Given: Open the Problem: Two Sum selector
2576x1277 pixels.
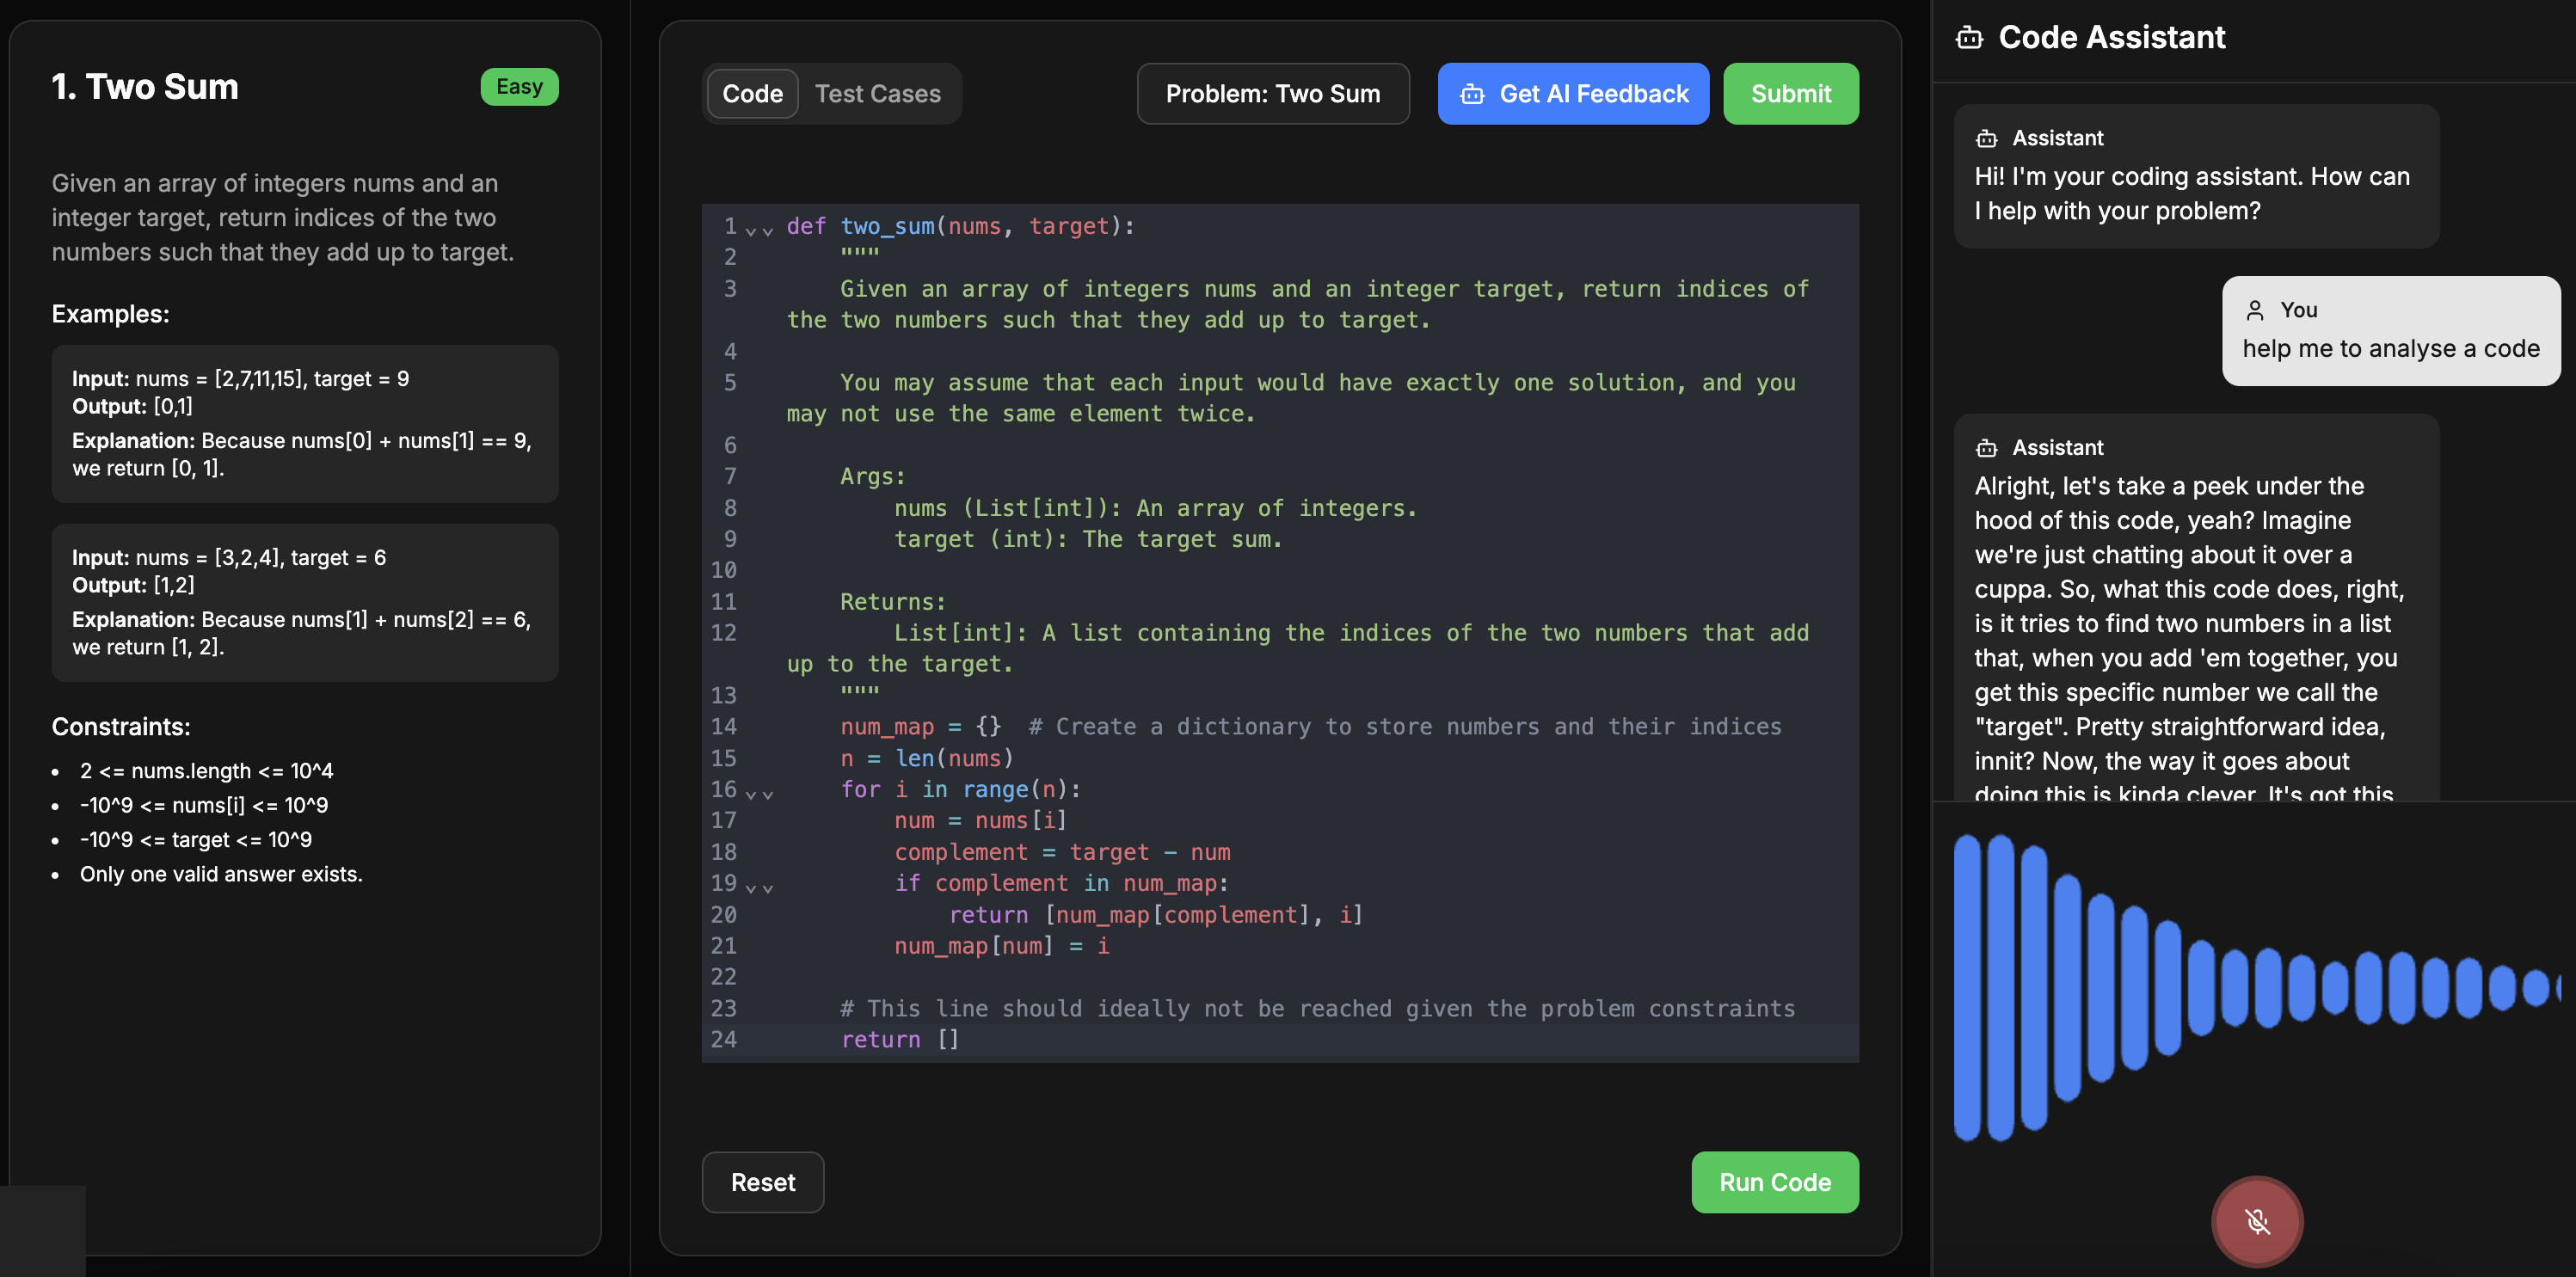Looking at the screenshot, I should pyautogui.click(x=1272, y=94).
